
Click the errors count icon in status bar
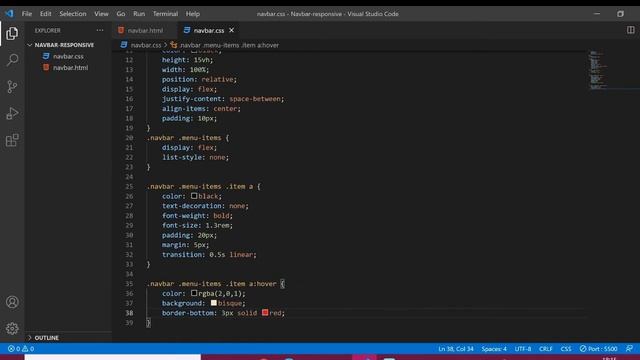tap(11, 349)
